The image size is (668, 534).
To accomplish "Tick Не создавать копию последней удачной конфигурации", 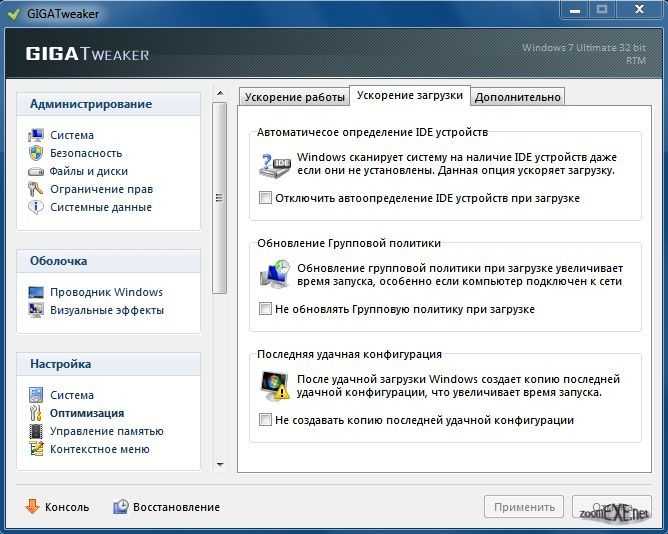I will pyautogui.click(x=265, y=420).
